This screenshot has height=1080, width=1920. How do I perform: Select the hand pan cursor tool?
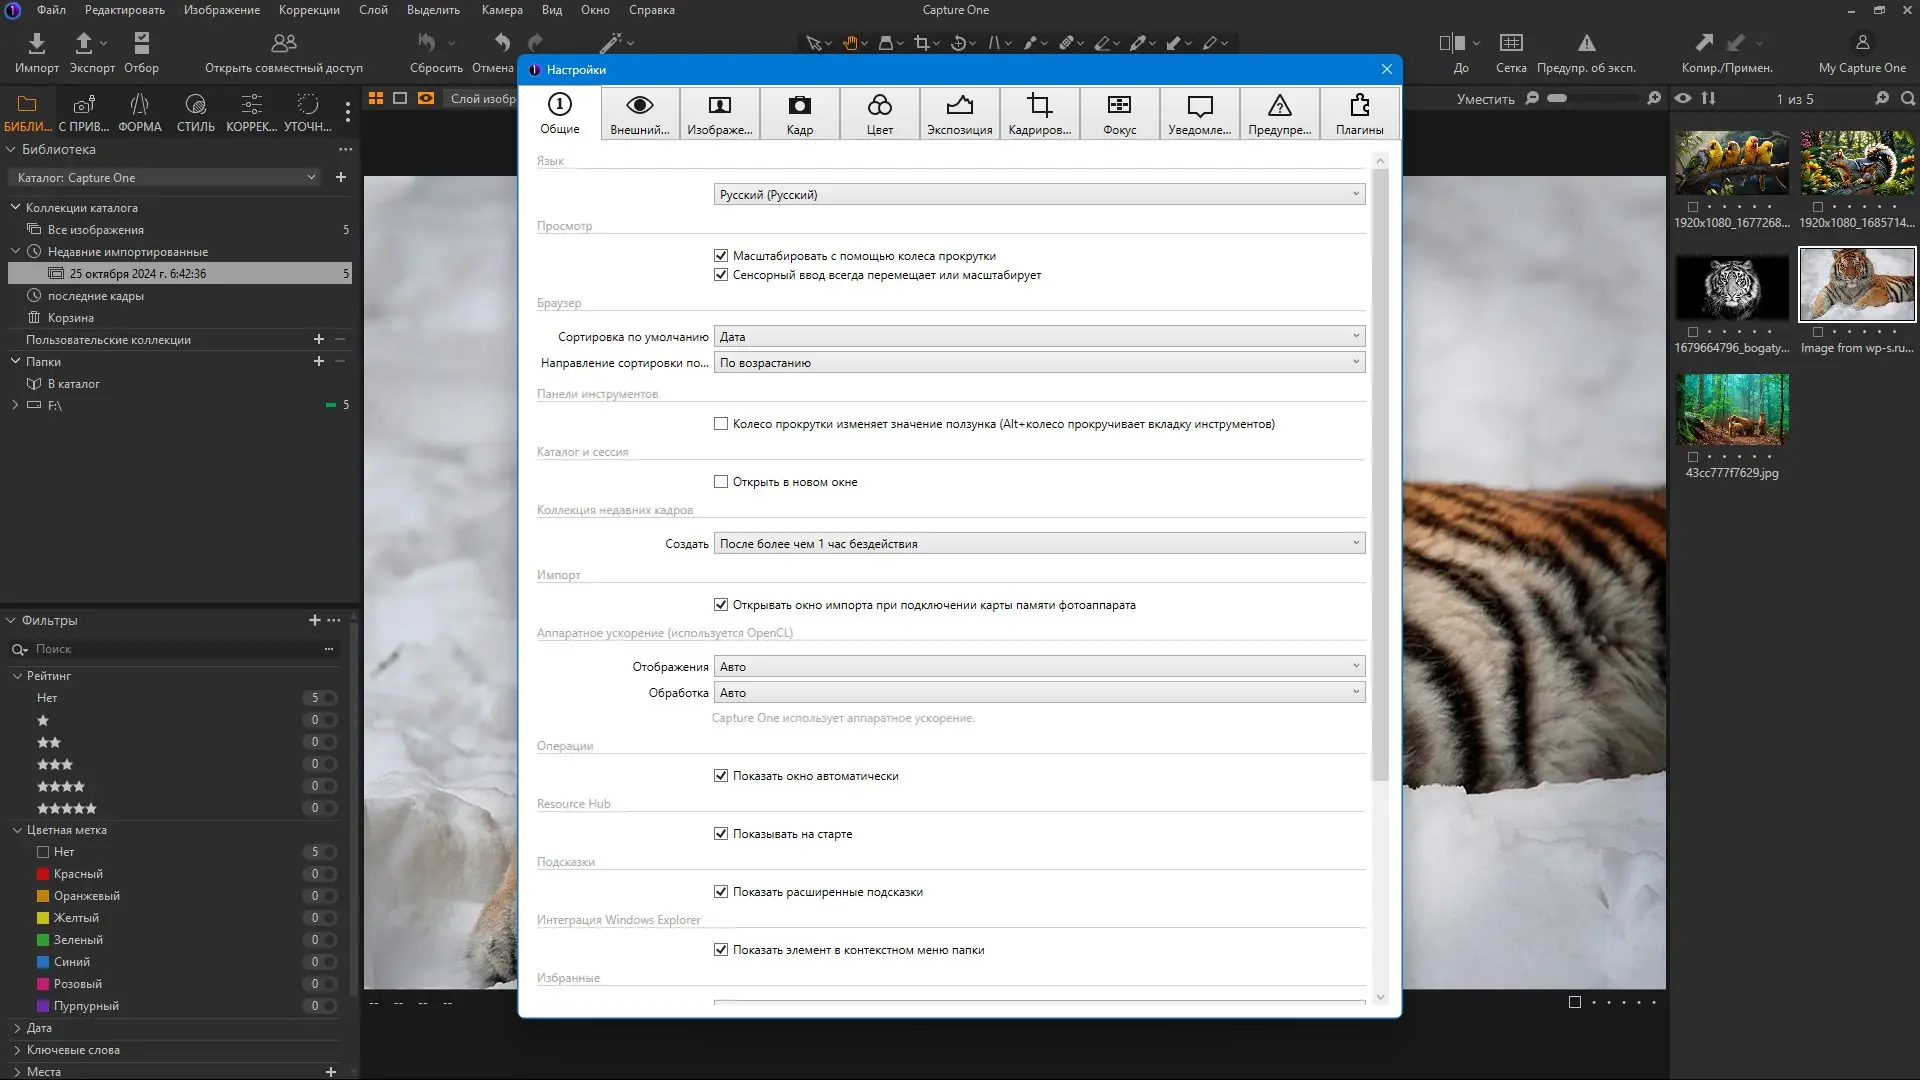[x=851, y=43]
